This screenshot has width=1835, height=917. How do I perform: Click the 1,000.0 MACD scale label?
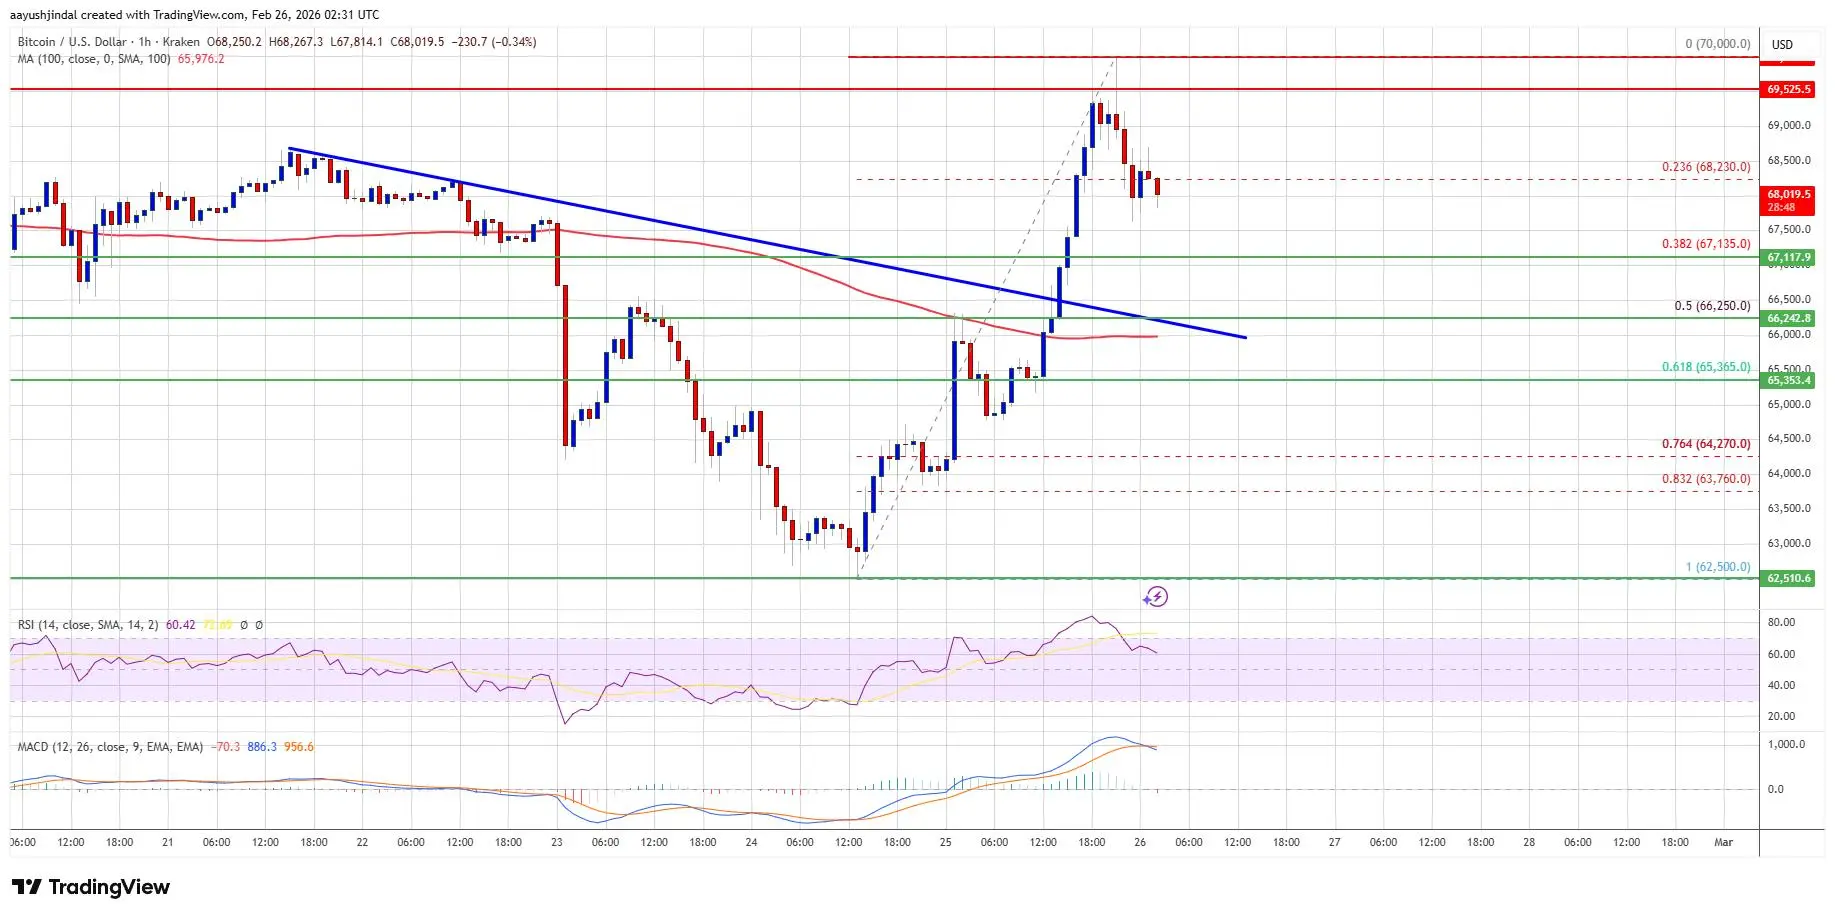coord(1786,745)
